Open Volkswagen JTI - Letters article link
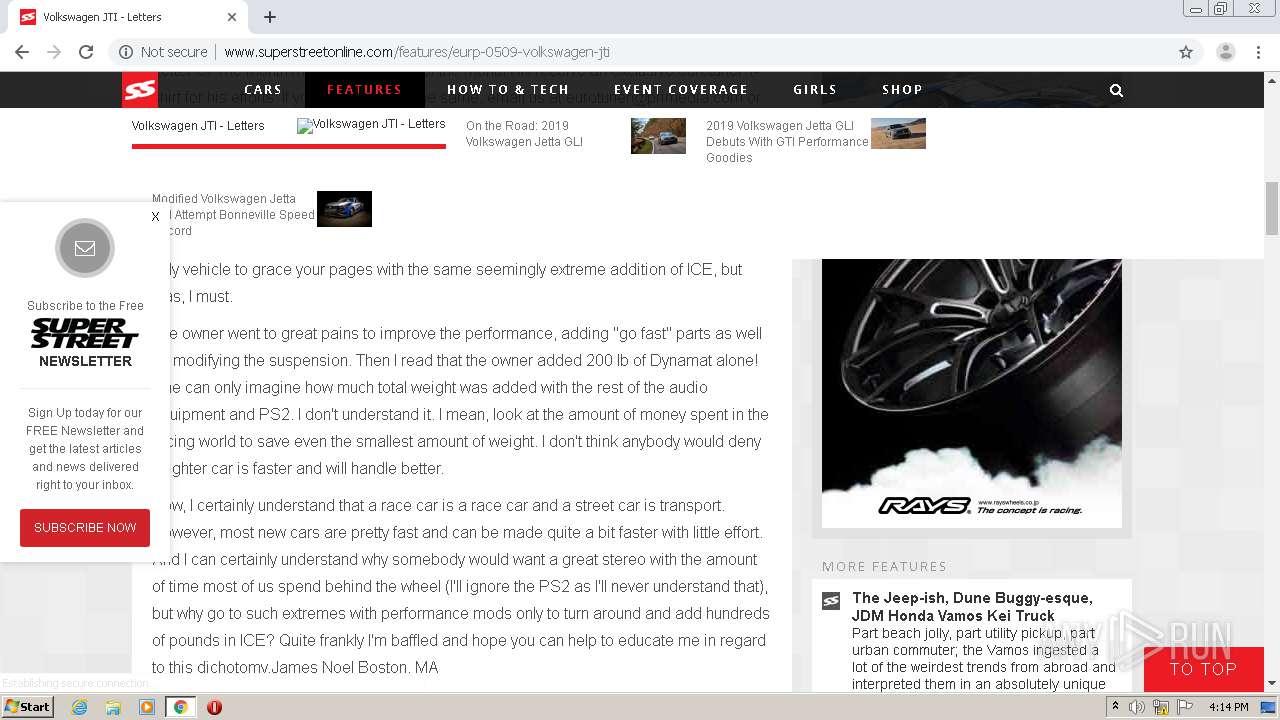The height and width of the screenshot is (720, 1280). point(198,126)
